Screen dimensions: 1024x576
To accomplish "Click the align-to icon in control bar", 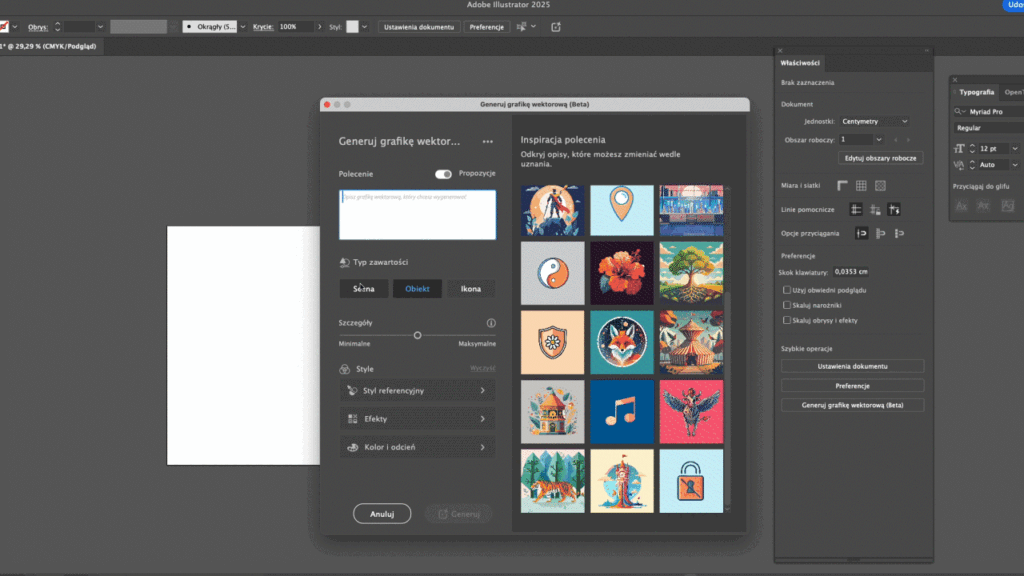I will 521,27.
